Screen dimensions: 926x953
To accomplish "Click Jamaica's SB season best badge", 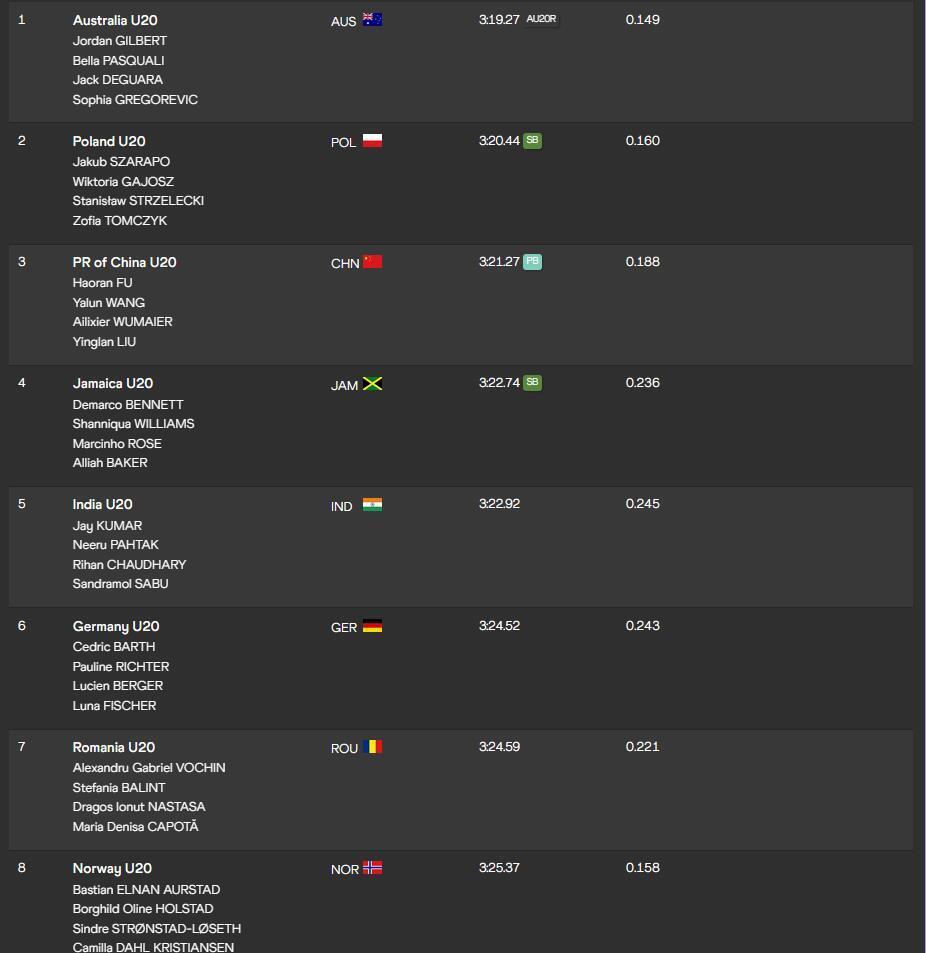I will 532,382.
